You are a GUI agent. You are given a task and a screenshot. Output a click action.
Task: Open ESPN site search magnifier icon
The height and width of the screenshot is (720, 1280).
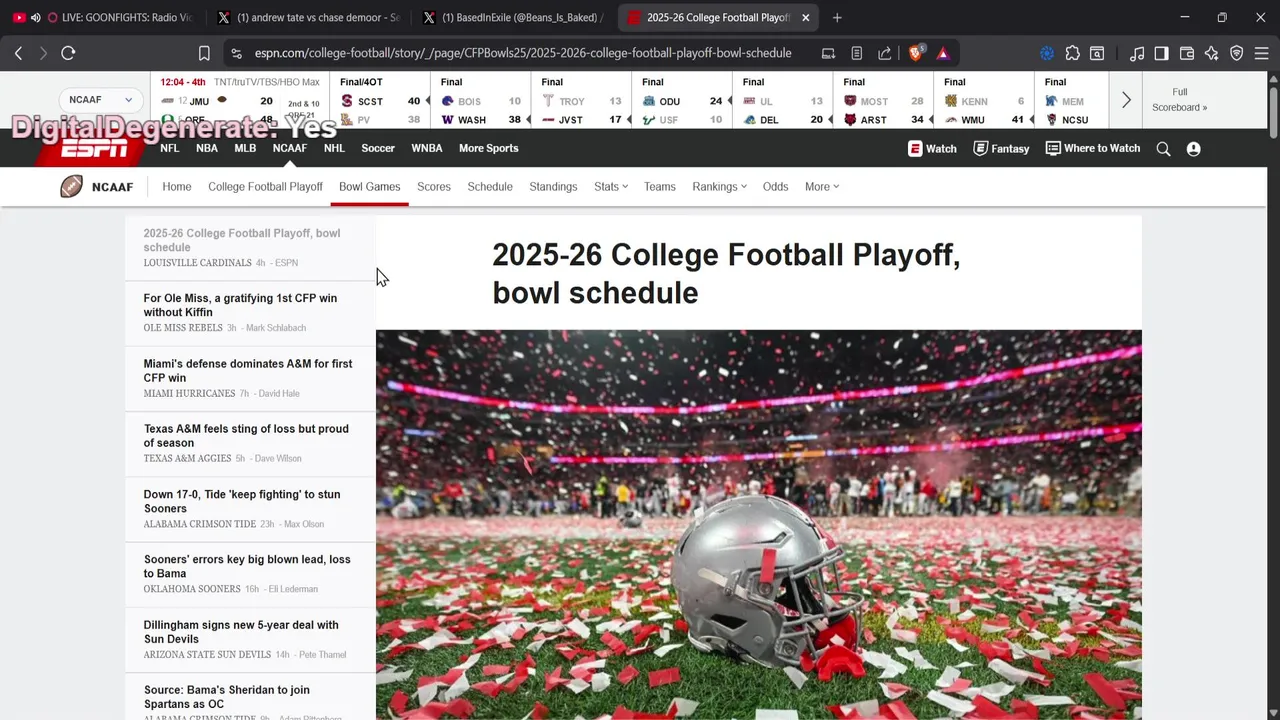(x=1163, y=148)
